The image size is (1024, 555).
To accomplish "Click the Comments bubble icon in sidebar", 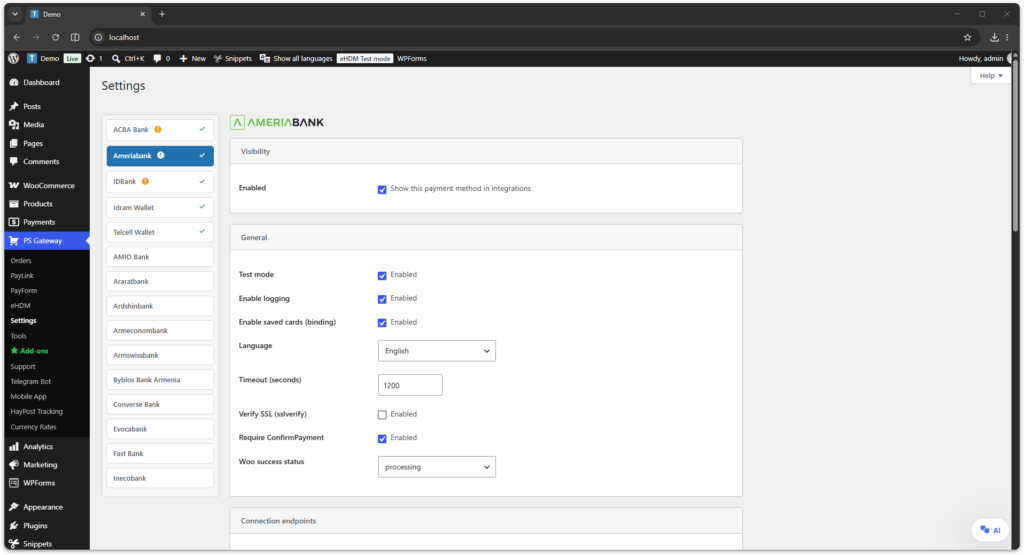I will point(14,161).
